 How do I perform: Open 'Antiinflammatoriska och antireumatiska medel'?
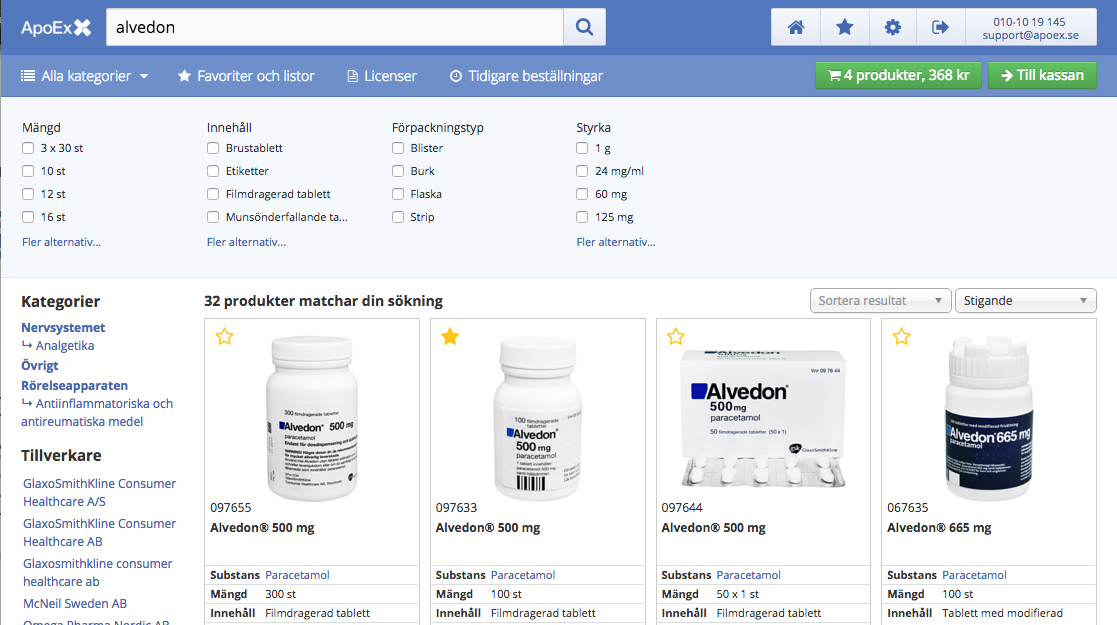(x=97, y=413)
